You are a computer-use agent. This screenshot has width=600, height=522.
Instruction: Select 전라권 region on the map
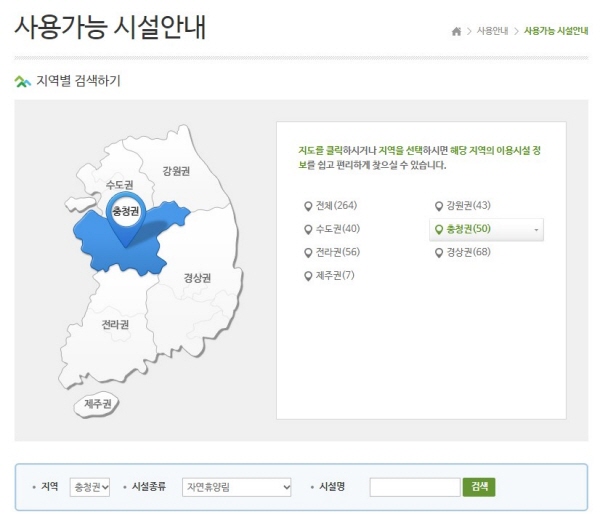point(115,325)
